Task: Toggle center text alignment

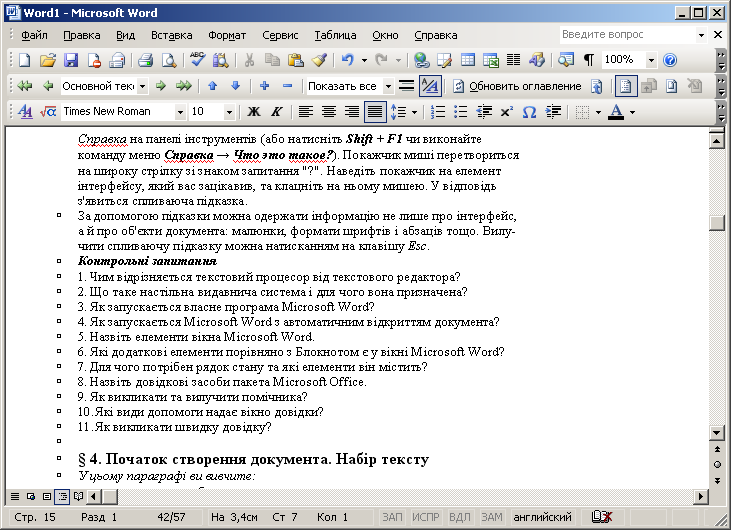Action: click(x=329, y=112)
